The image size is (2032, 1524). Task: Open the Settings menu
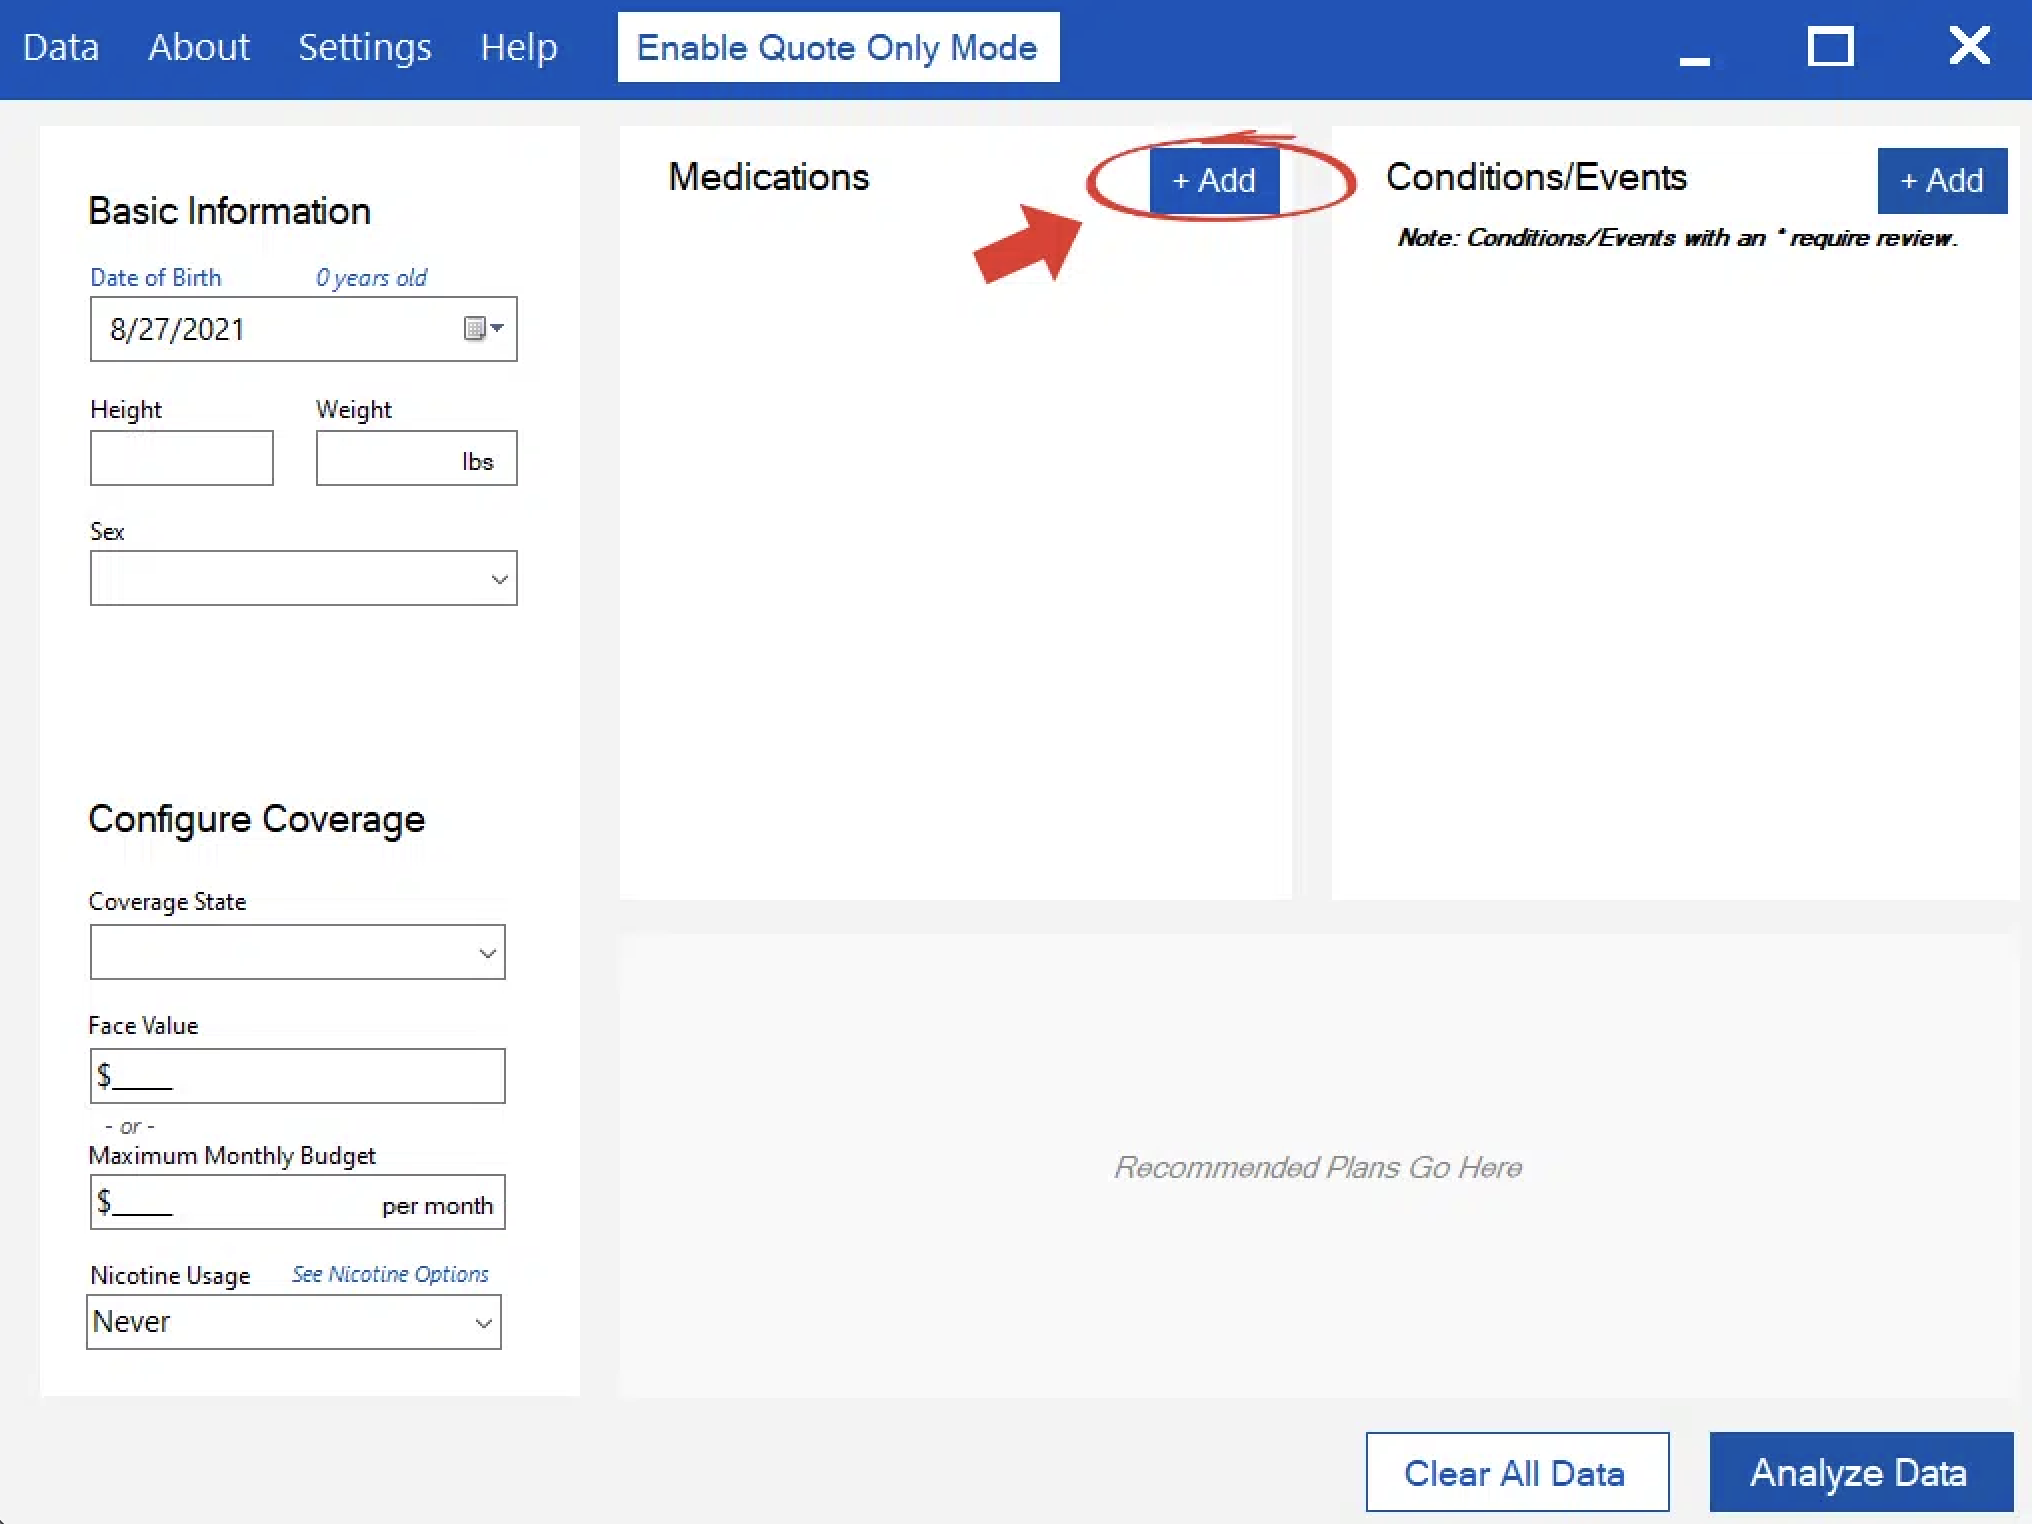(x=364, y=47)
